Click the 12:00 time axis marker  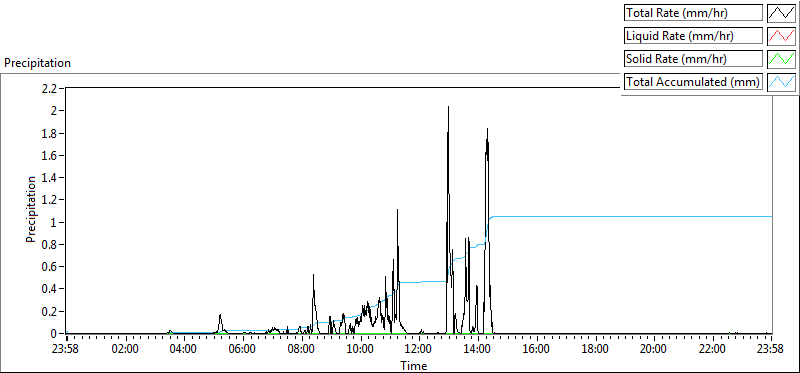click(419, 350)
